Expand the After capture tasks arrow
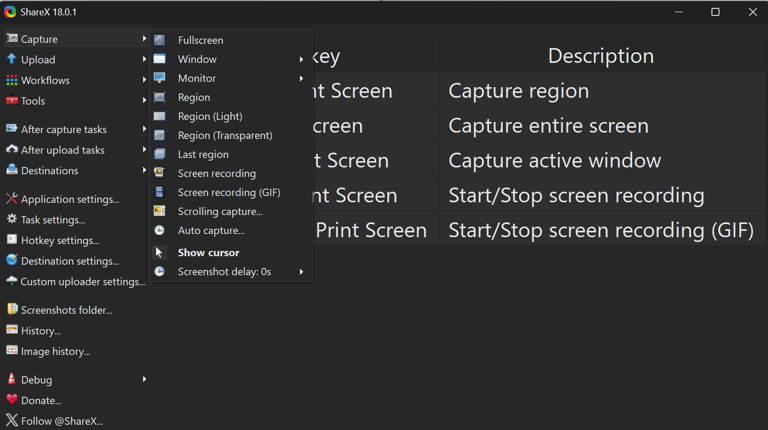 (x=144, y=129)
